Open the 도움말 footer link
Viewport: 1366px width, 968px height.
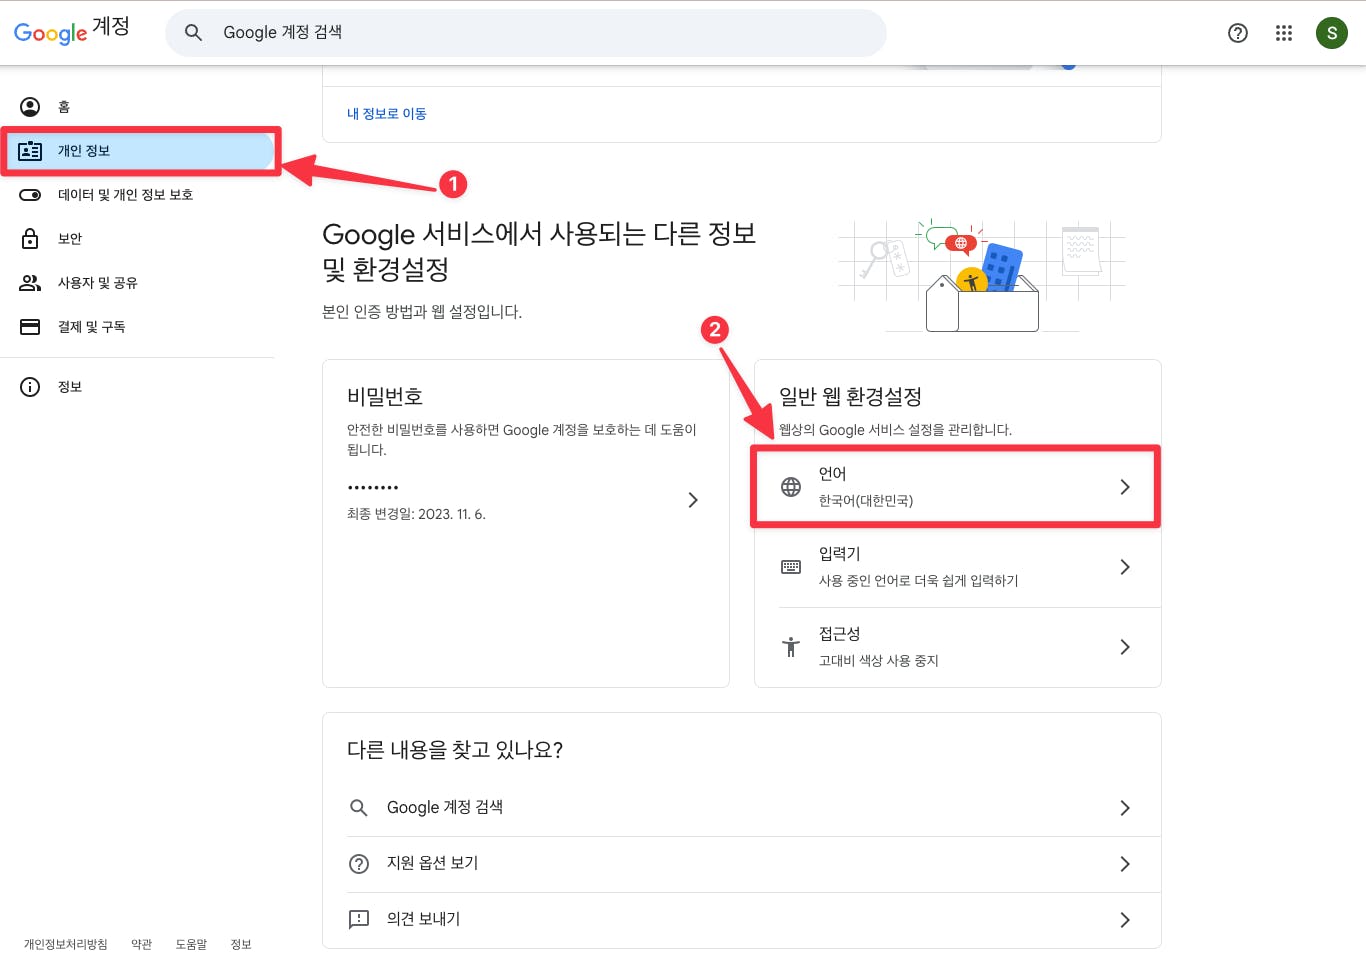[x=191, y=944]
